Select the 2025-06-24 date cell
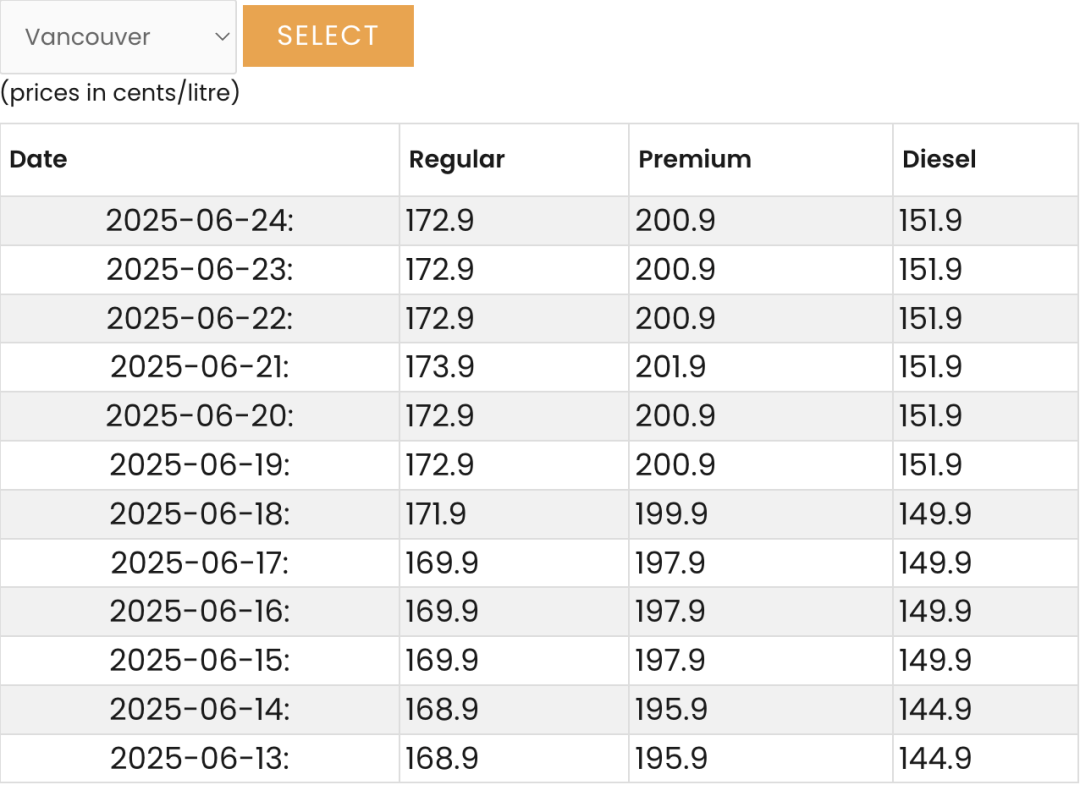This screenshot has width=1080, height=785. (x=200, y=221)
